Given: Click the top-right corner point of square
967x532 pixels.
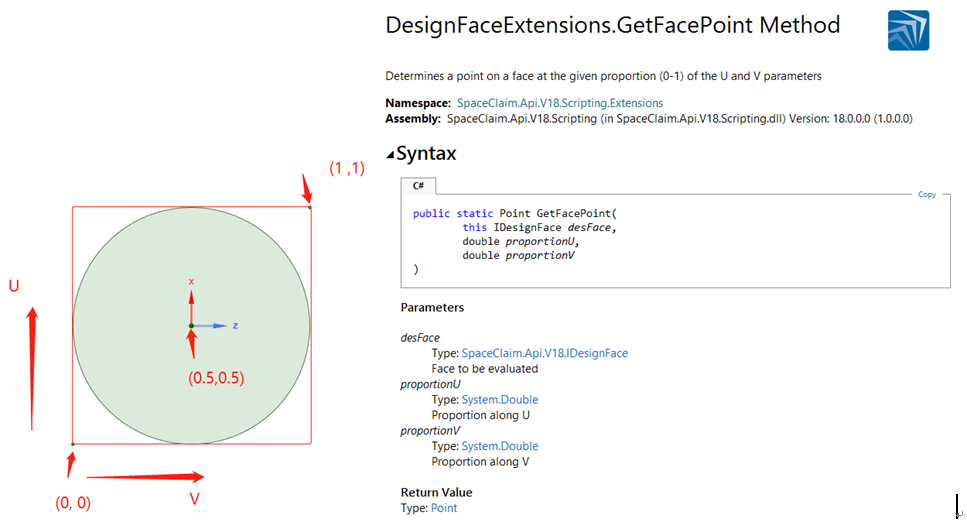Looking at the screenshot, I should [310, 207].
